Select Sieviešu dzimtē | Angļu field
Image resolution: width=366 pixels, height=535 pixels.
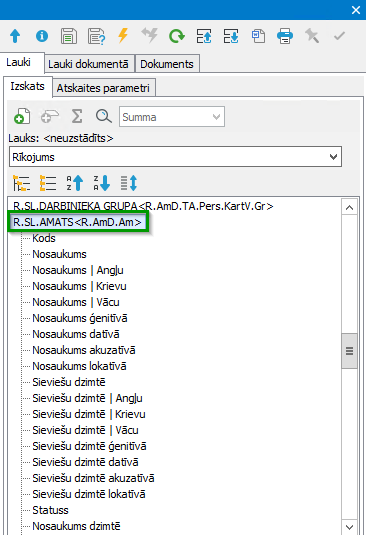87,398
